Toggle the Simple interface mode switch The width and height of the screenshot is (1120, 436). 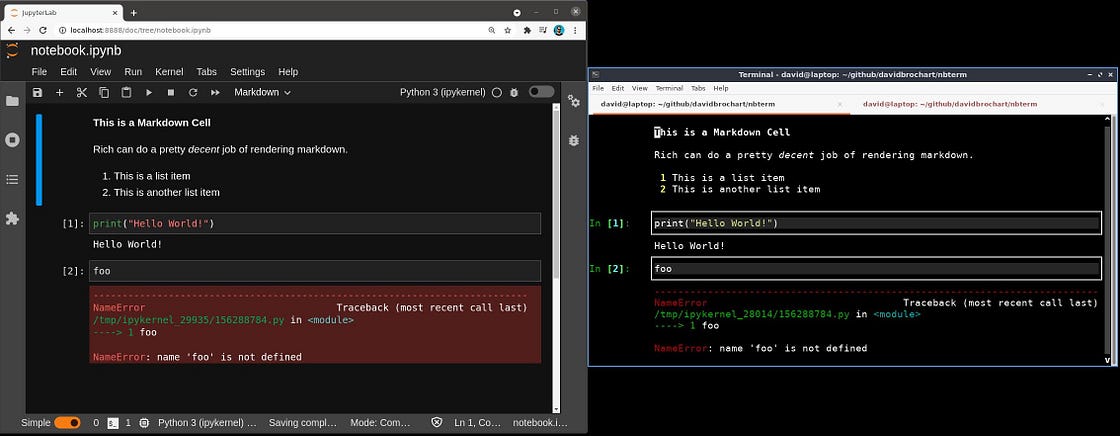point(67,423)
